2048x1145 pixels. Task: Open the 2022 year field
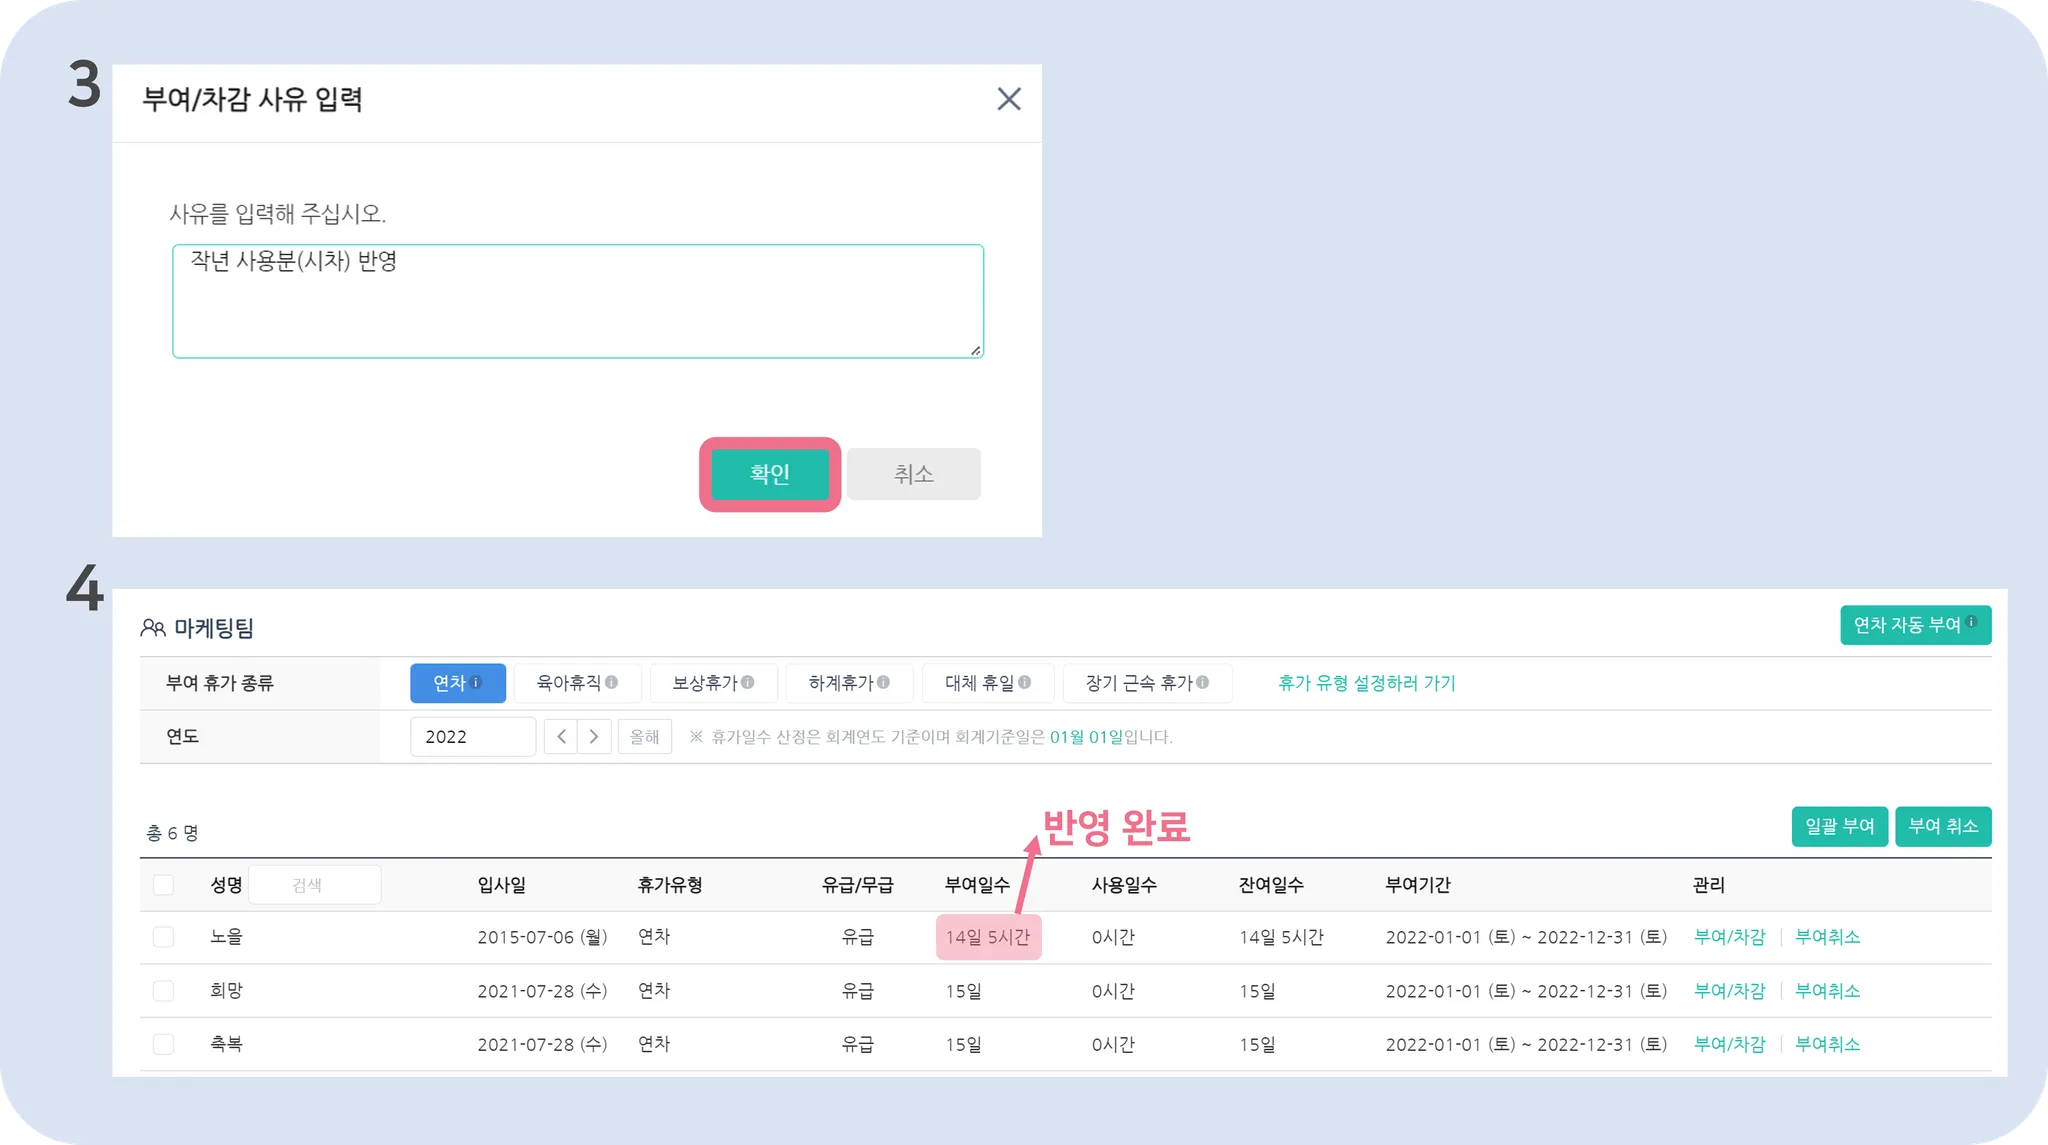pyautogui.click(x=472, y=737)
